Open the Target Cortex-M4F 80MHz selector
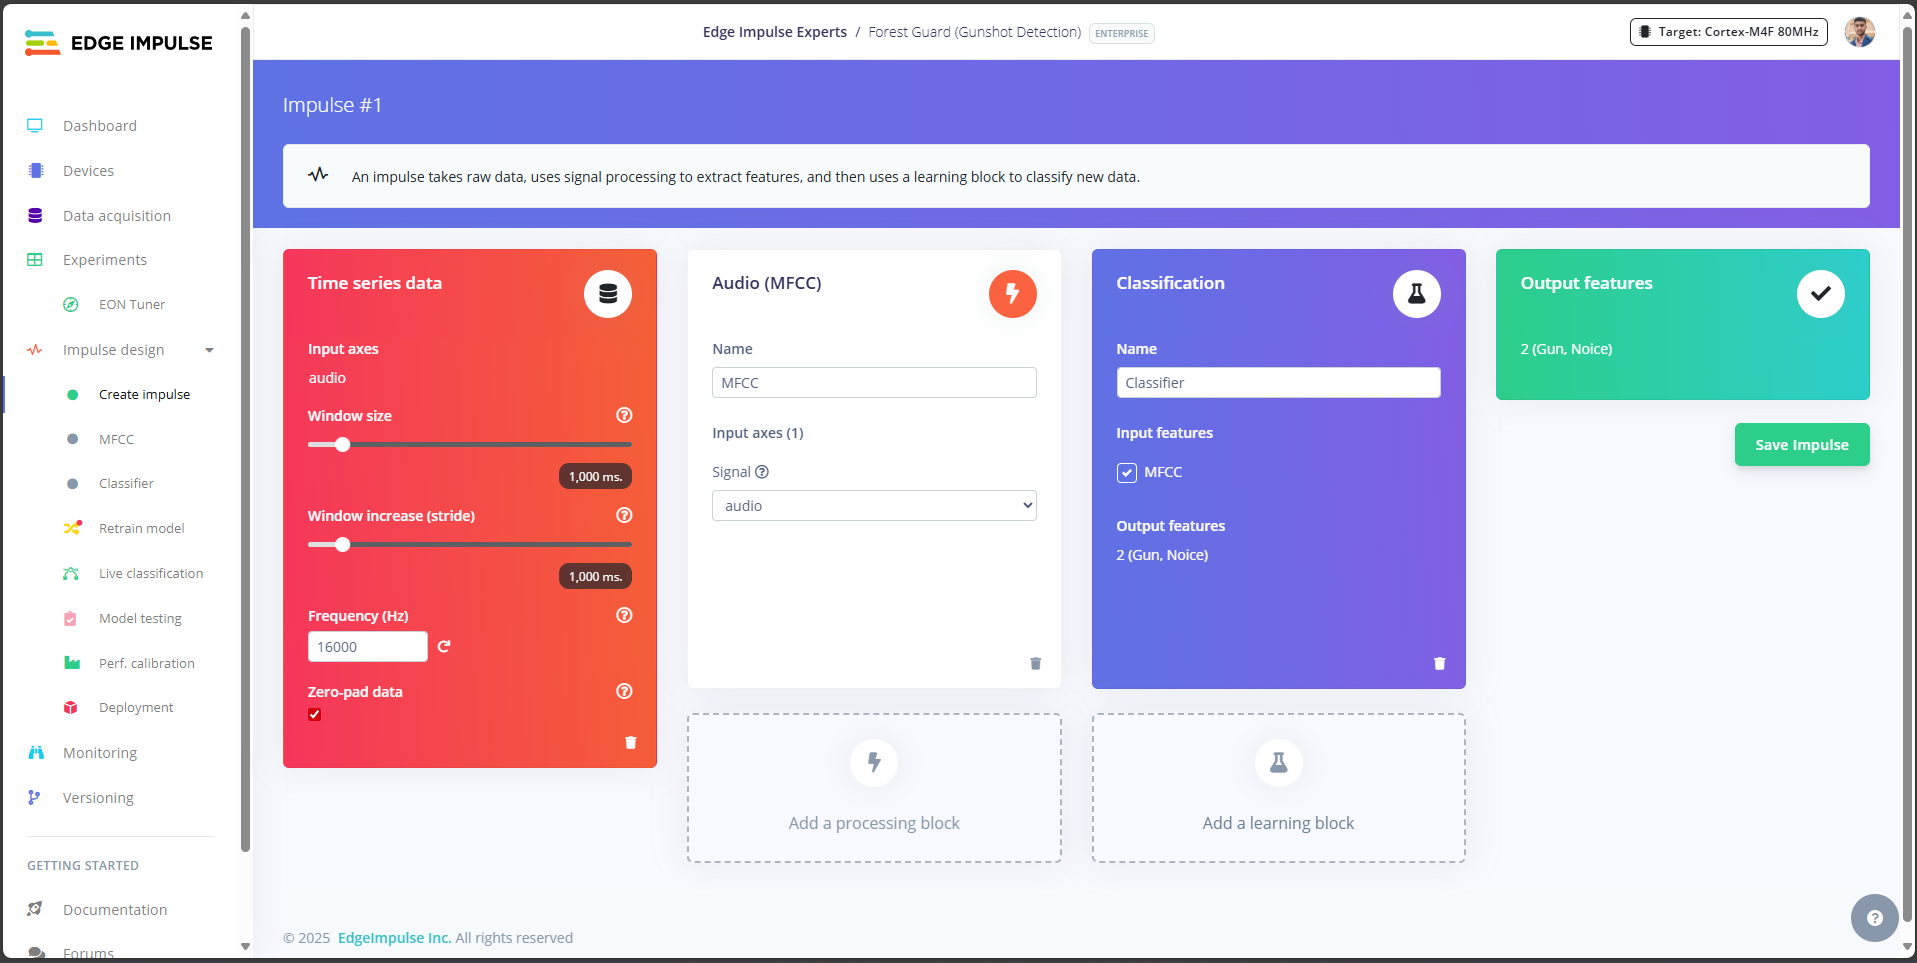The height and width of the screenshot is (963, 1917). [1729, 32]
